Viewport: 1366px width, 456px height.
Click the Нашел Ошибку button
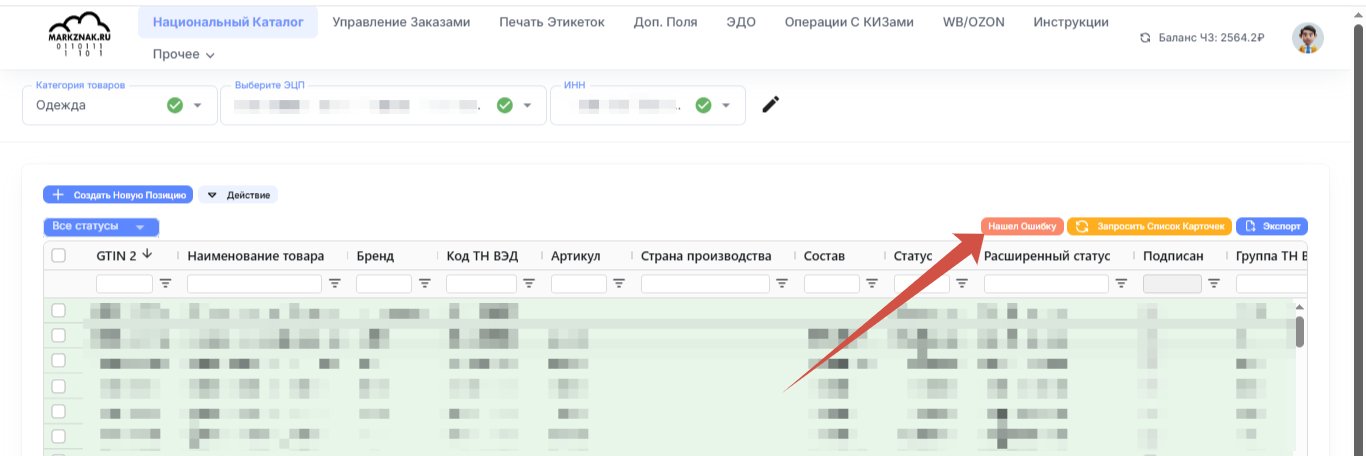point(1022,227)
